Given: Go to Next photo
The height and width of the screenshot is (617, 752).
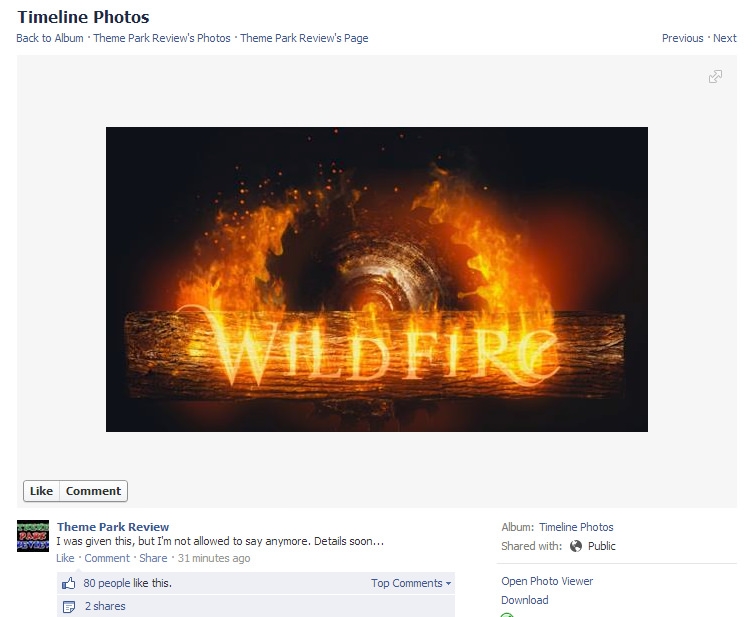Looking at the screenshot, I should (725, 38).
